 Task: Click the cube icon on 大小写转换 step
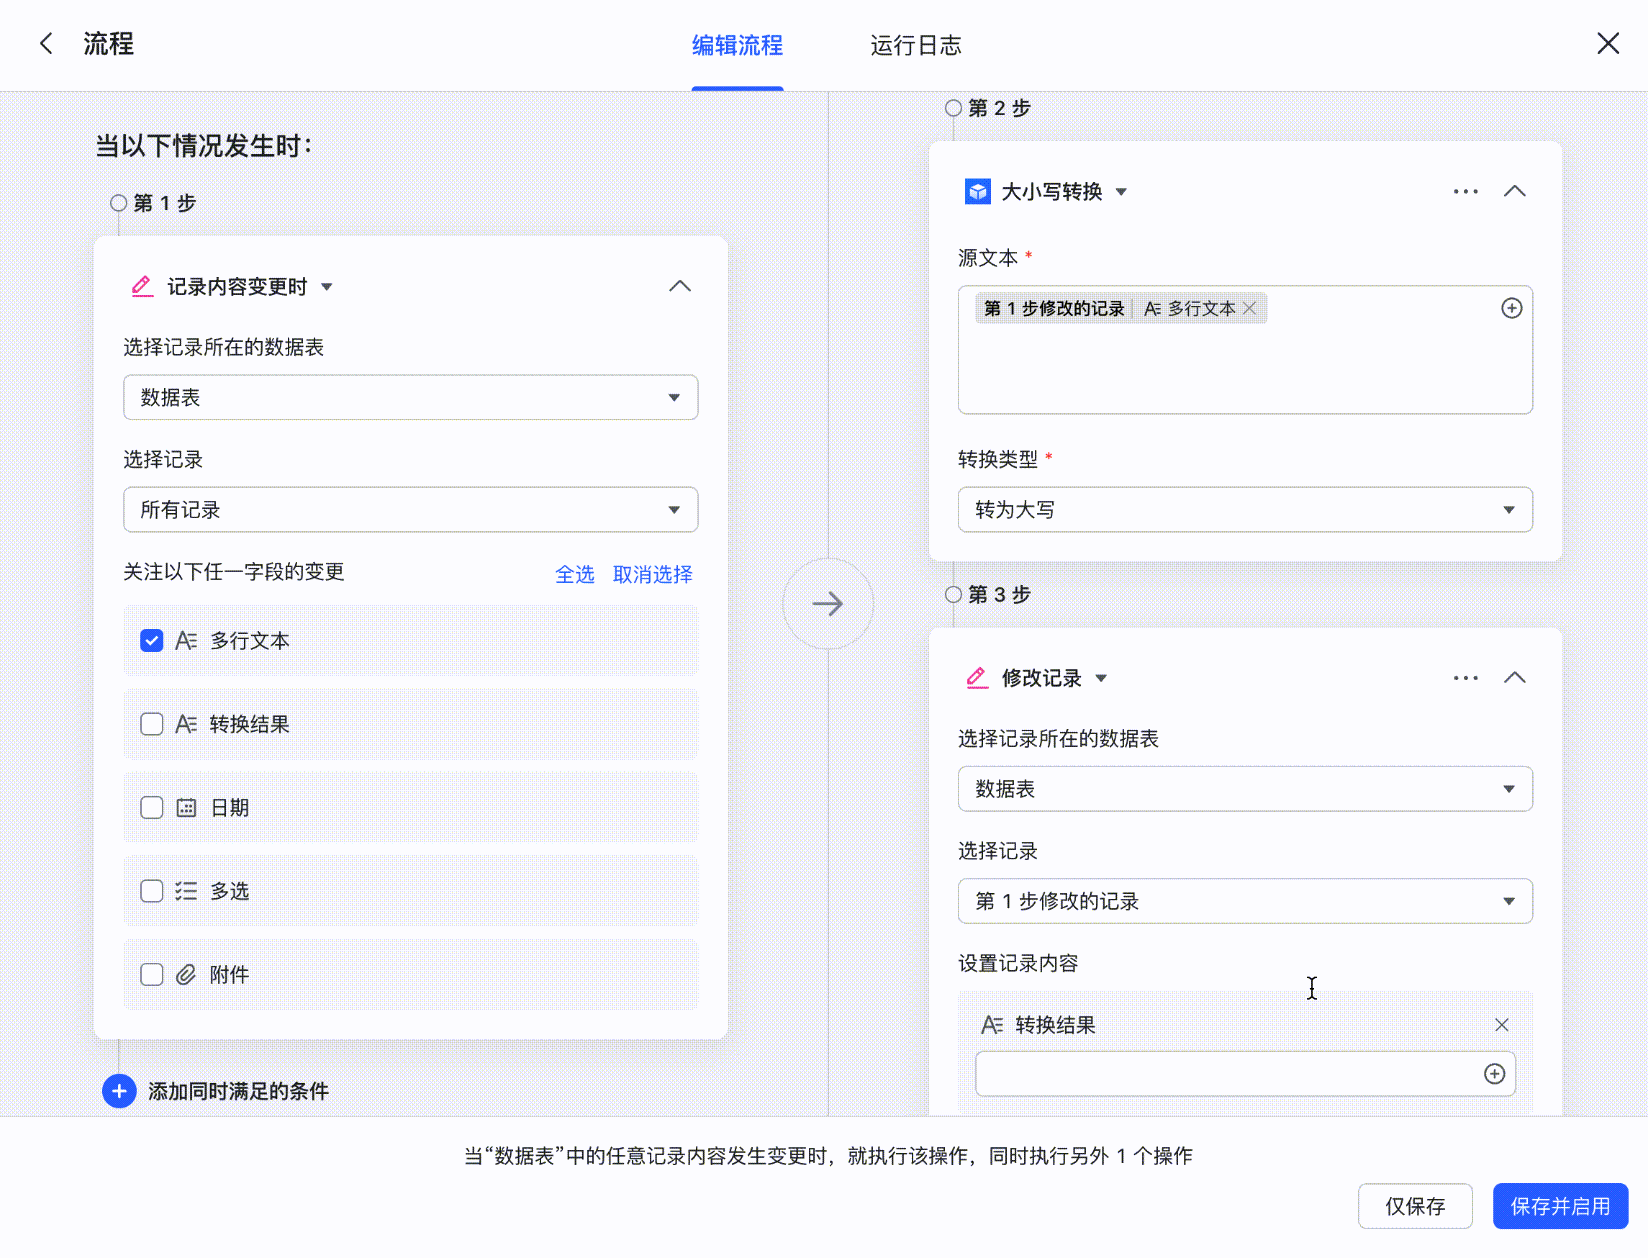pyautogui.click(x=976, y=191)
